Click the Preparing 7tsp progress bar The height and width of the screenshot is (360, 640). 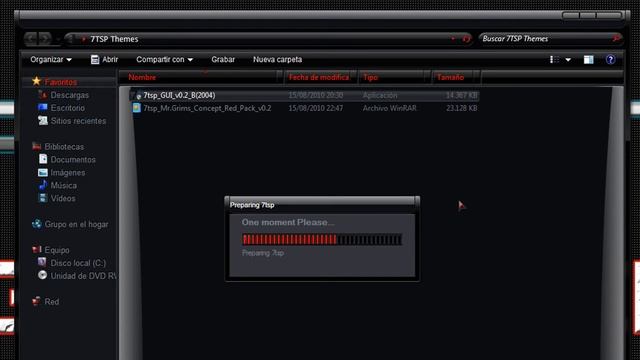click(x=322, y=240)
